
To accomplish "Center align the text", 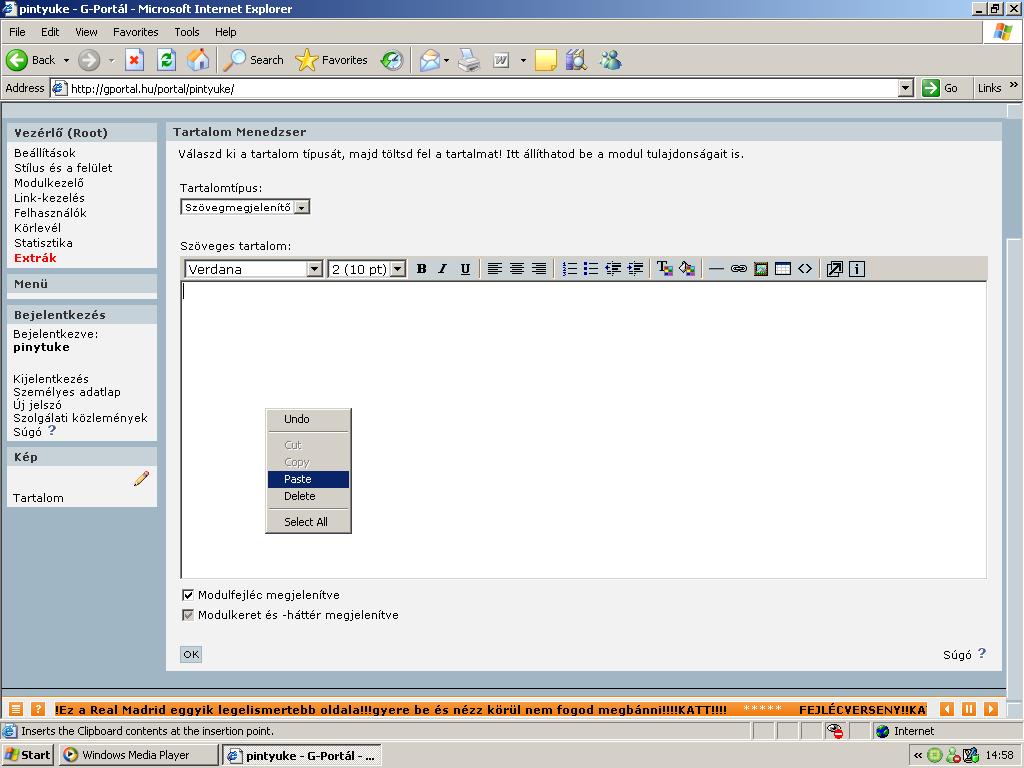I will pyautogui.click(x=517, y=269).
